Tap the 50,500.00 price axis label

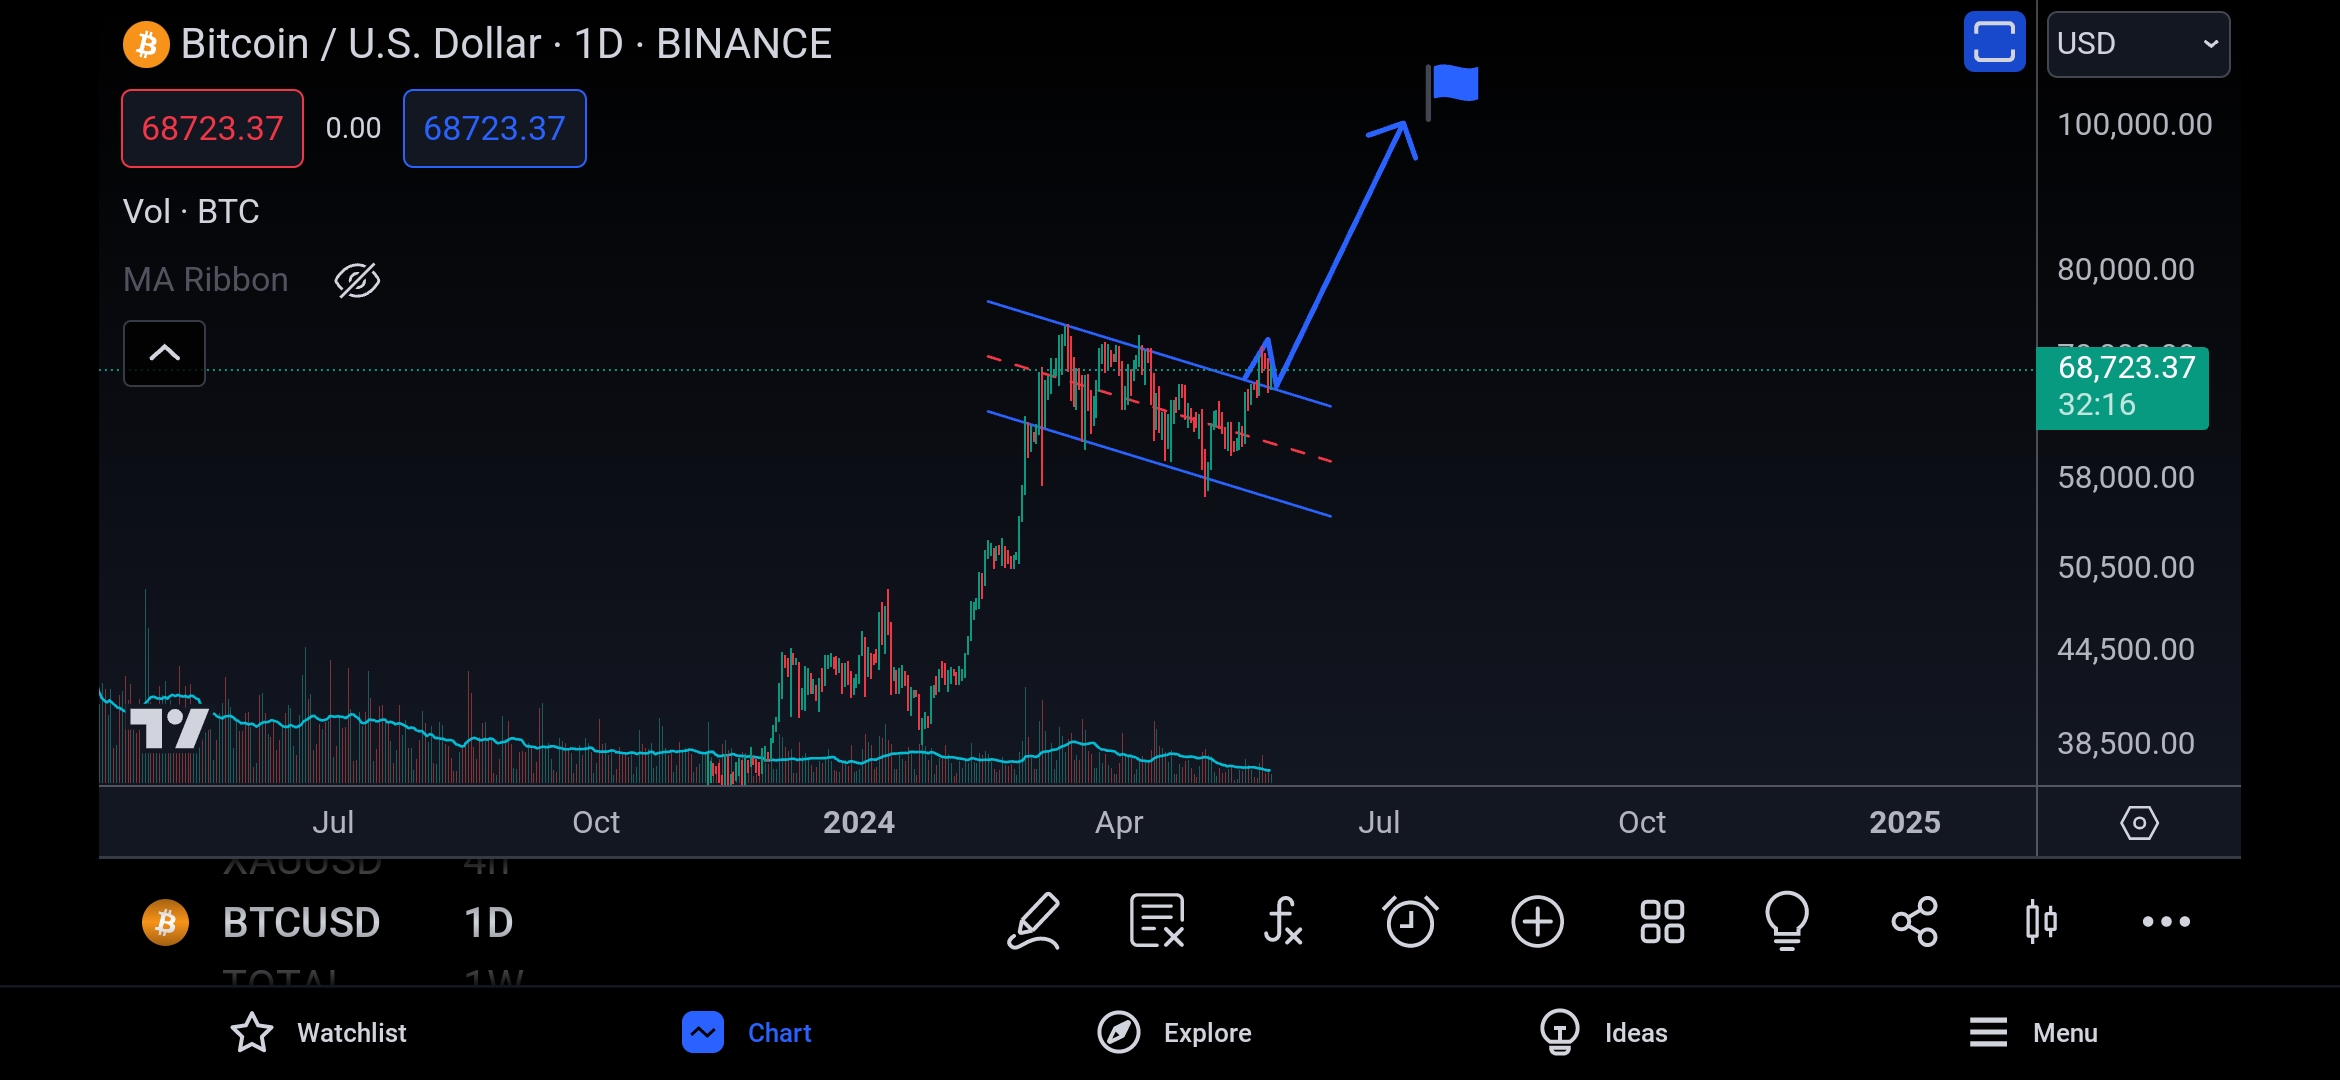(x=2126, y=568)
